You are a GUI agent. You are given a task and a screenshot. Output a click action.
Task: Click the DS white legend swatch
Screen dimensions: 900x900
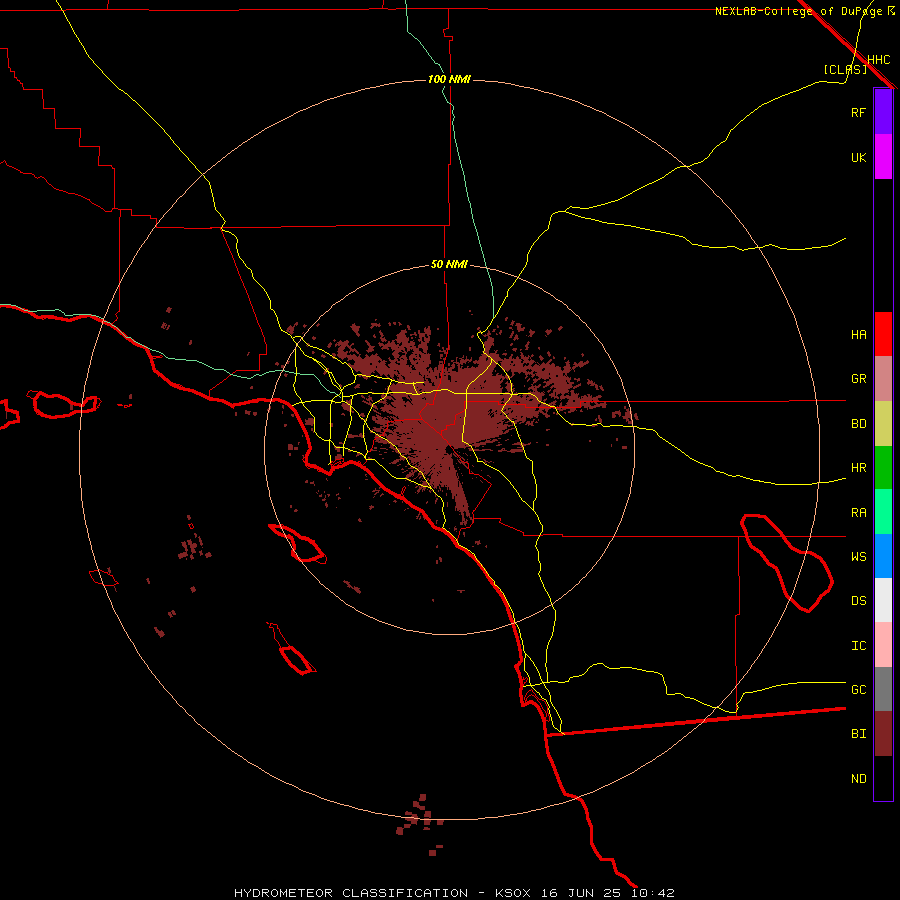[883, 600]
